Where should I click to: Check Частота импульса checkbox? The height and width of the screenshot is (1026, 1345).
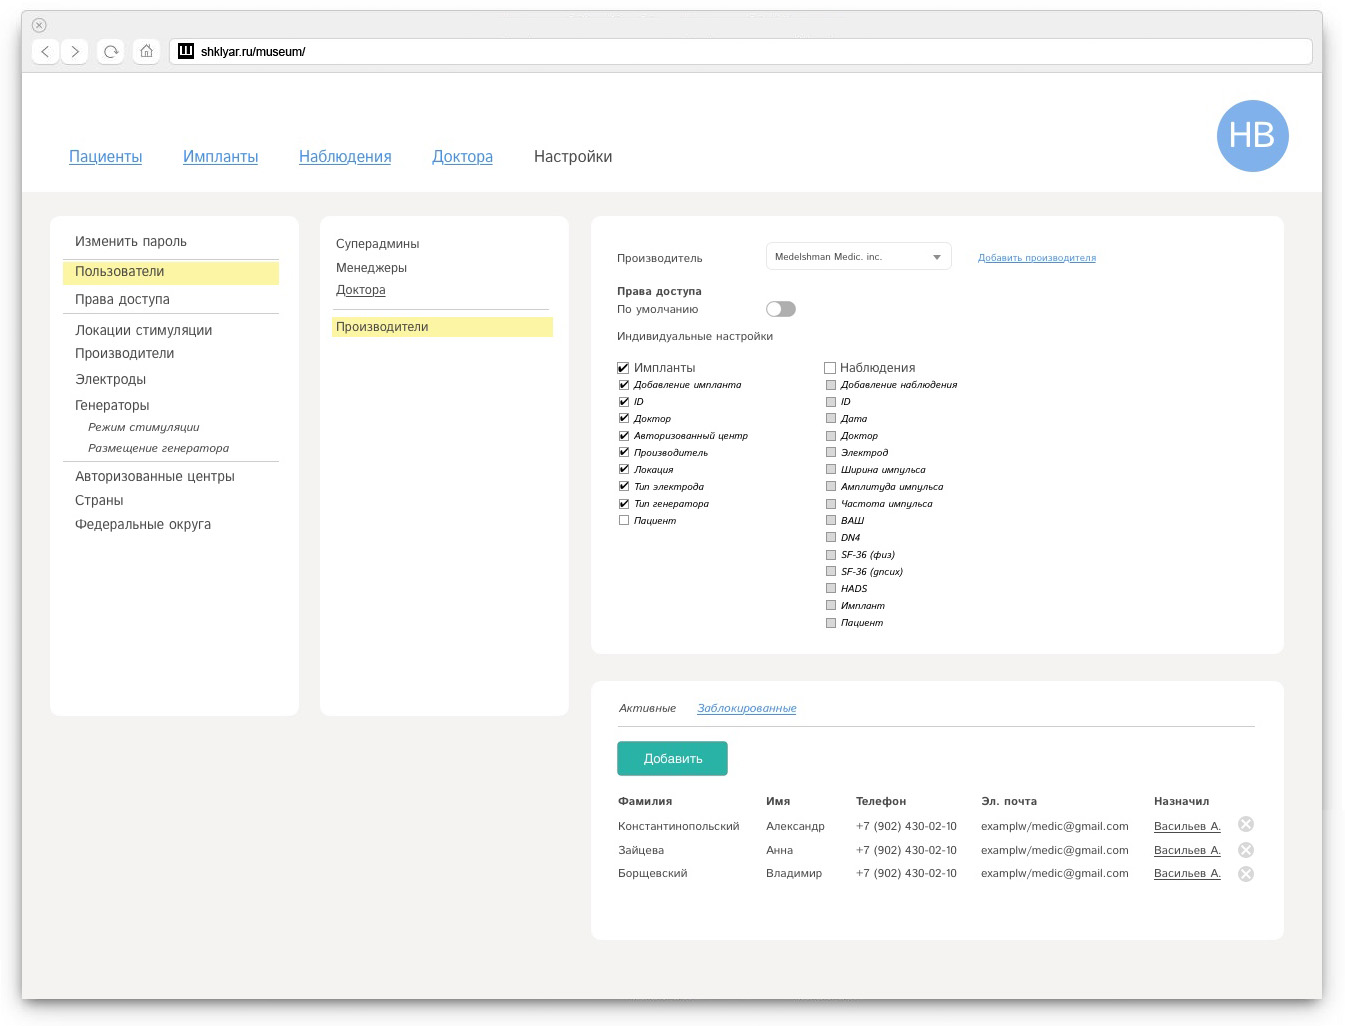[831, 504]
